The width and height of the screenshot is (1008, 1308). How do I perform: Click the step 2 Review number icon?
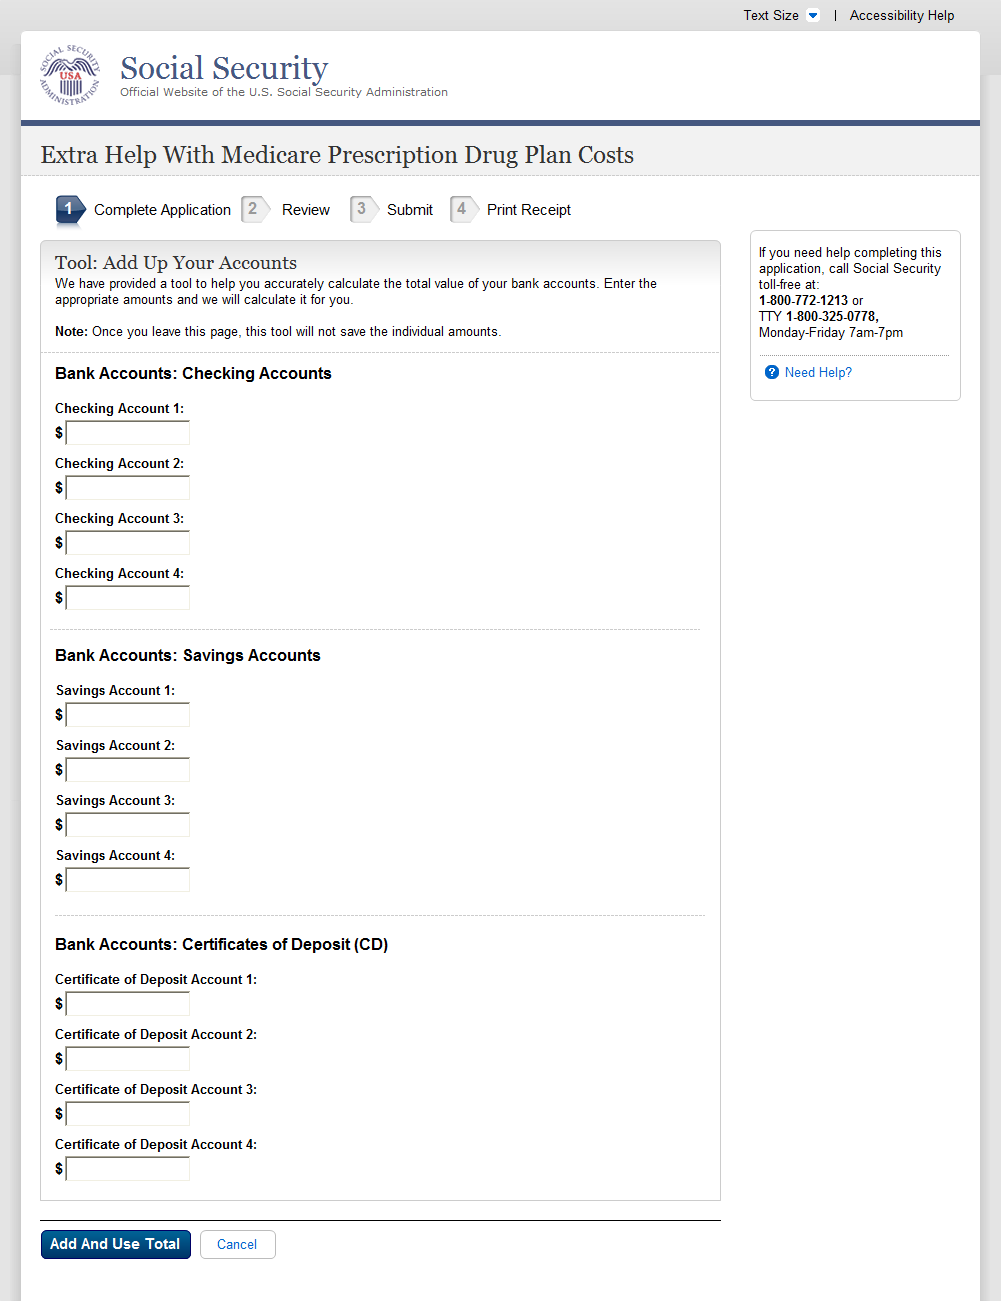coord(254,209)
